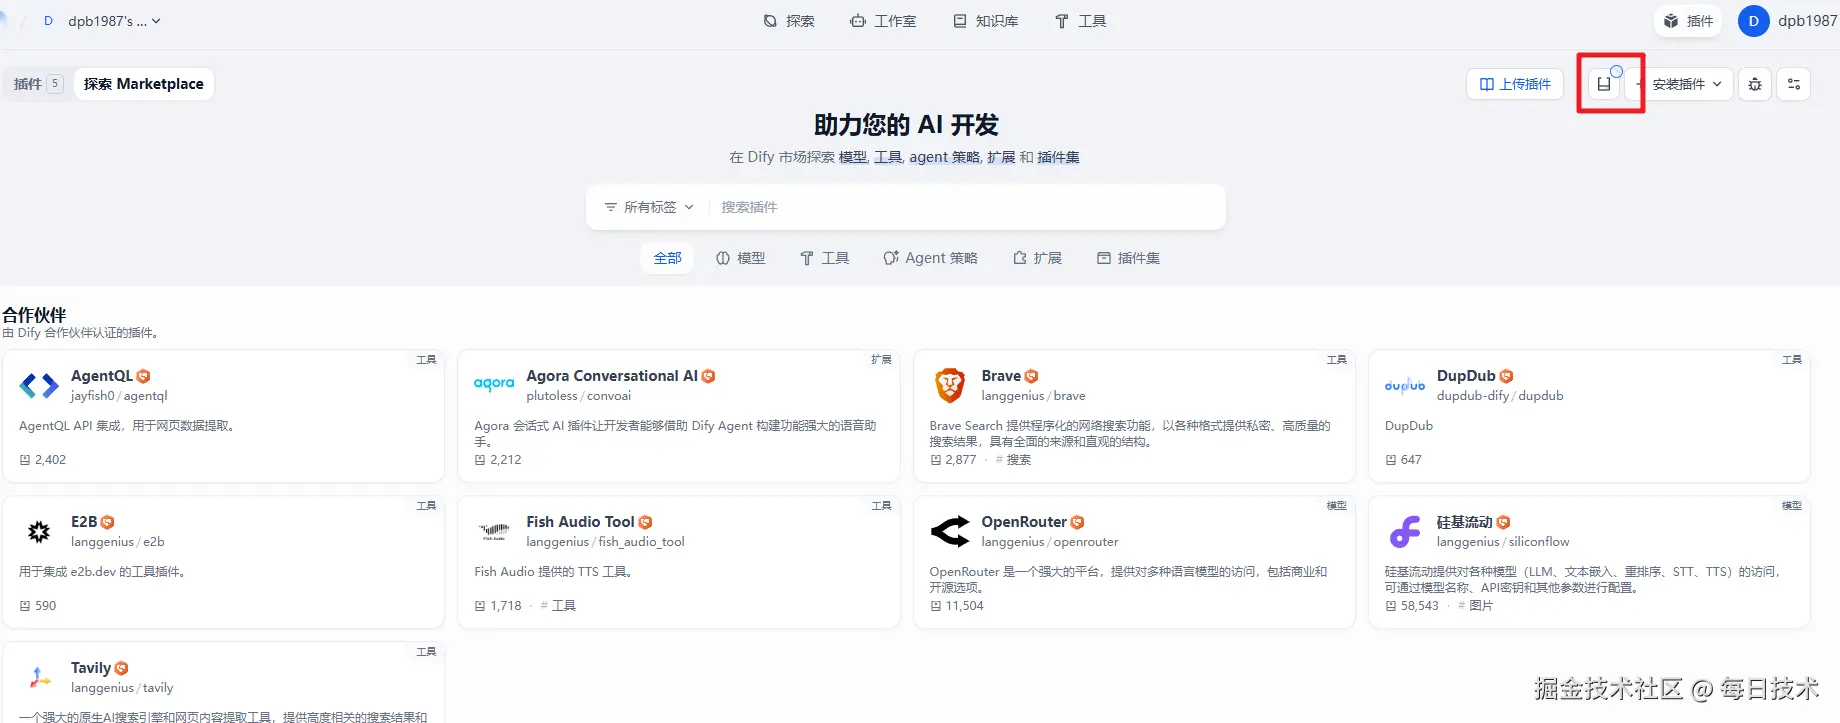This screenshot has width=1840, height=723.
Task: Expand the 安装插件 dropdown
Action: point(1682,84)
